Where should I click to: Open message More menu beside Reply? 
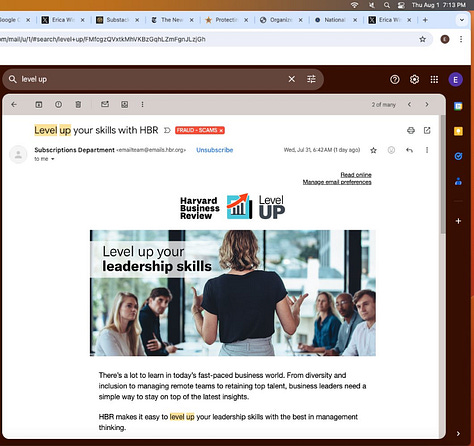click(427, 150)
